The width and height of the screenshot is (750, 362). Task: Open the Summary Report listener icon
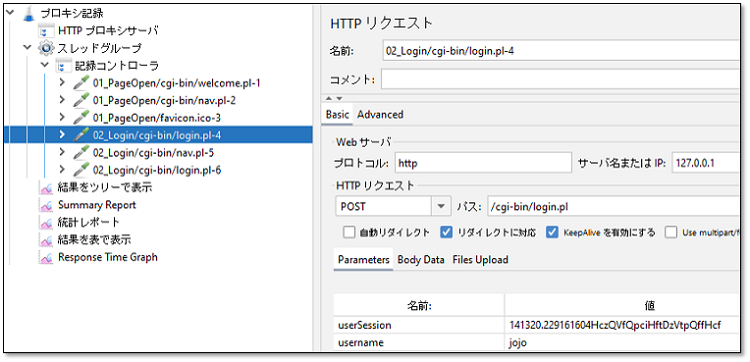pyautogui.click(x=46, y=206)
